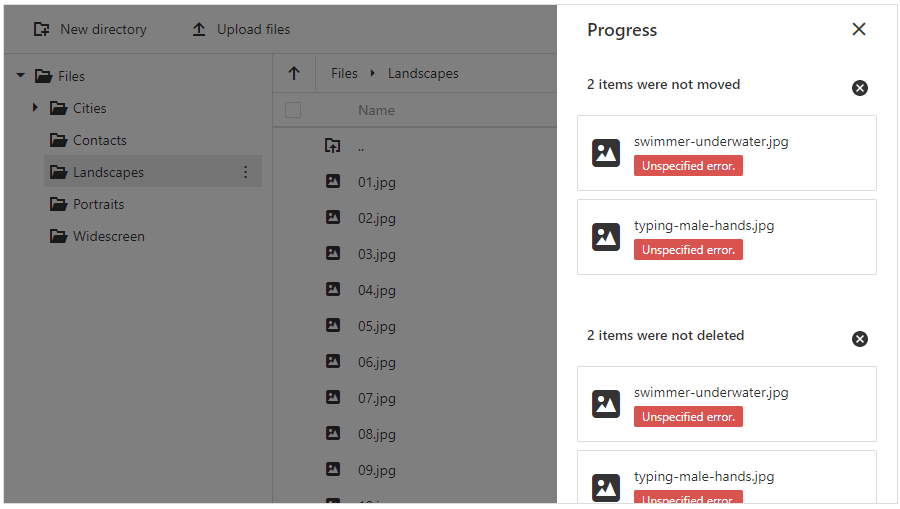Screen dimensions: 900x509
Task: Click the swimmer-underwater.jpg image icon under not moved
Action: tap(606, 153)
